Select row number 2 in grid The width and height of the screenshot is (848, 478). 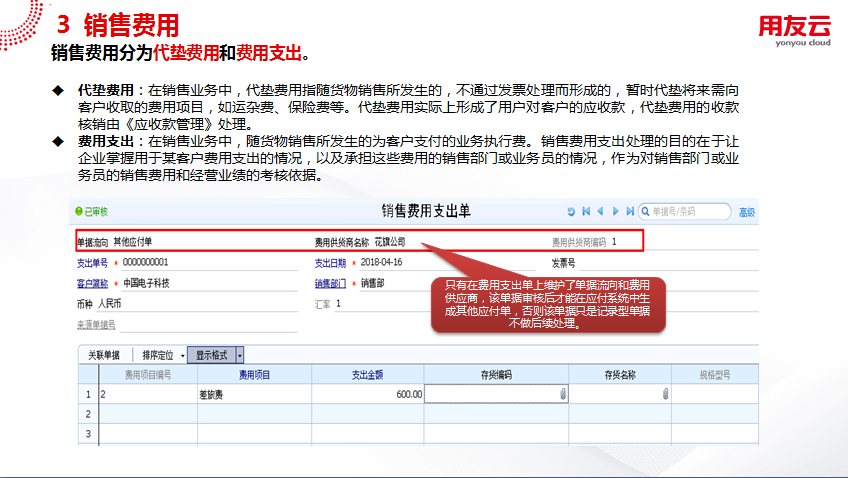coord(88,414)
